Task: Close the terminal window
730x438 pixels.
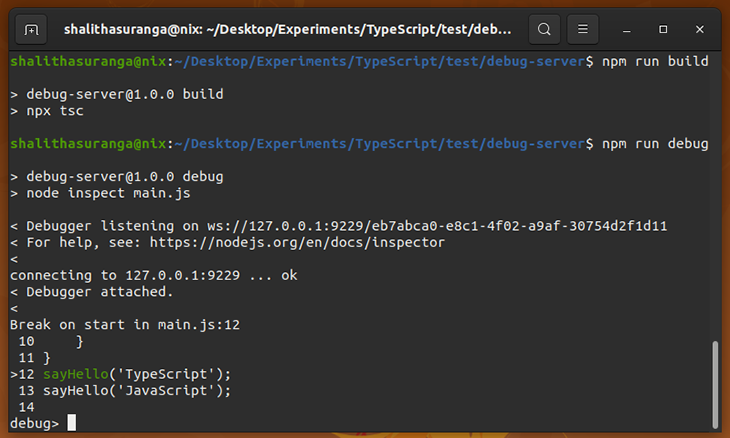Action: click(x=699, y=30)
